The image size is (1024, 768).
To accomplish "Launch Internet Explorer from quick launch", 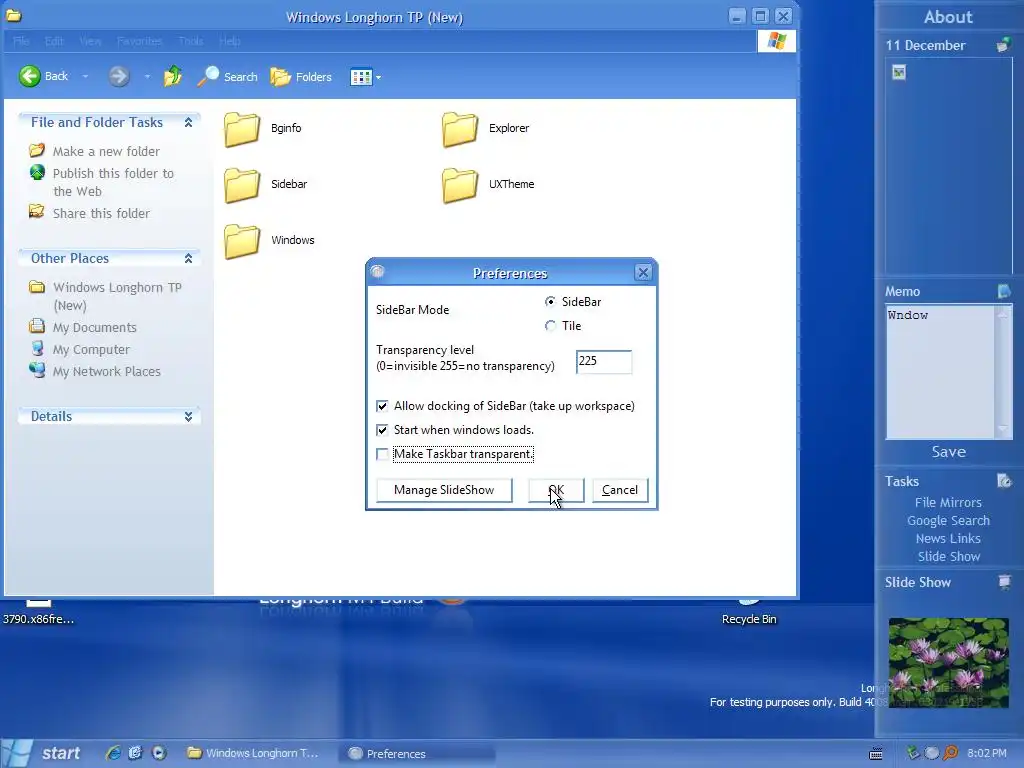I will [x=113, y=753].
